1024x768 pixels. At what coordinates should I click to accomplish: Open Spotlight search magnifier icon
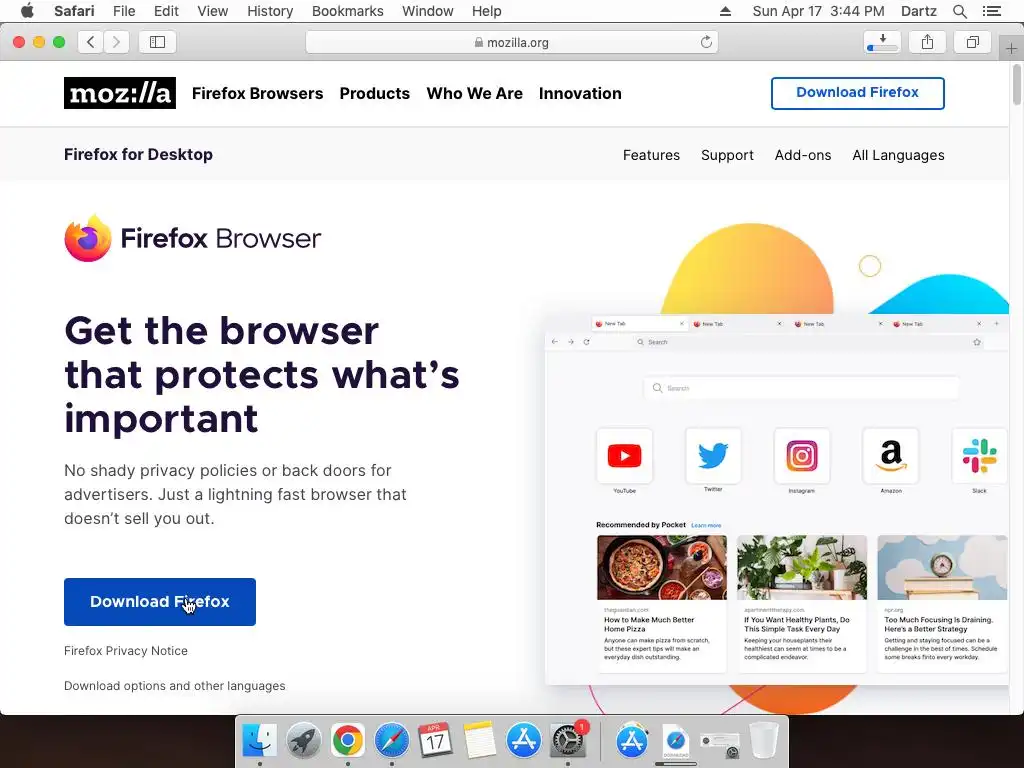point(959,11)
